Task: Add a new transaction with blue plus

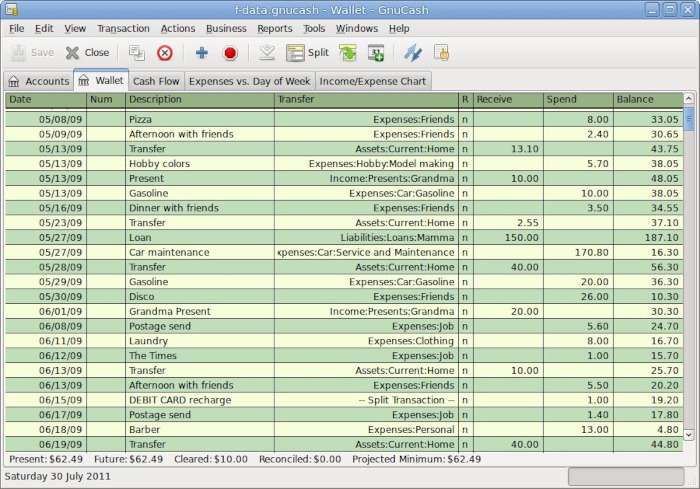Action: [202, 53]
